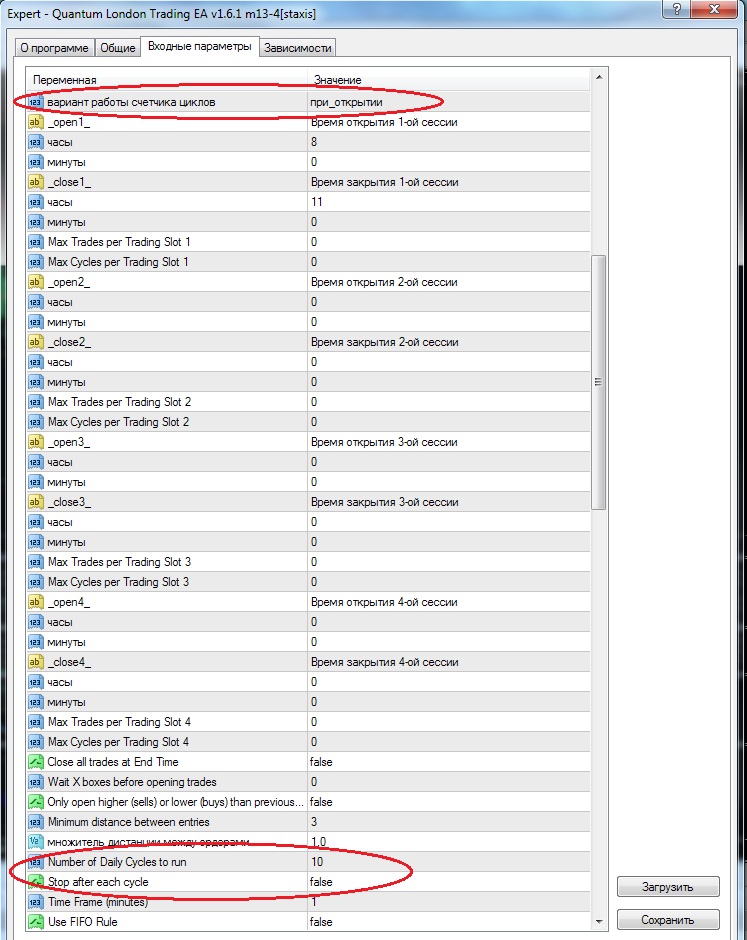The width and height of the screenshot is (747, 940).
Task: Edit value 10 of Number of Daily Cycles
Action: click(449, 862)
